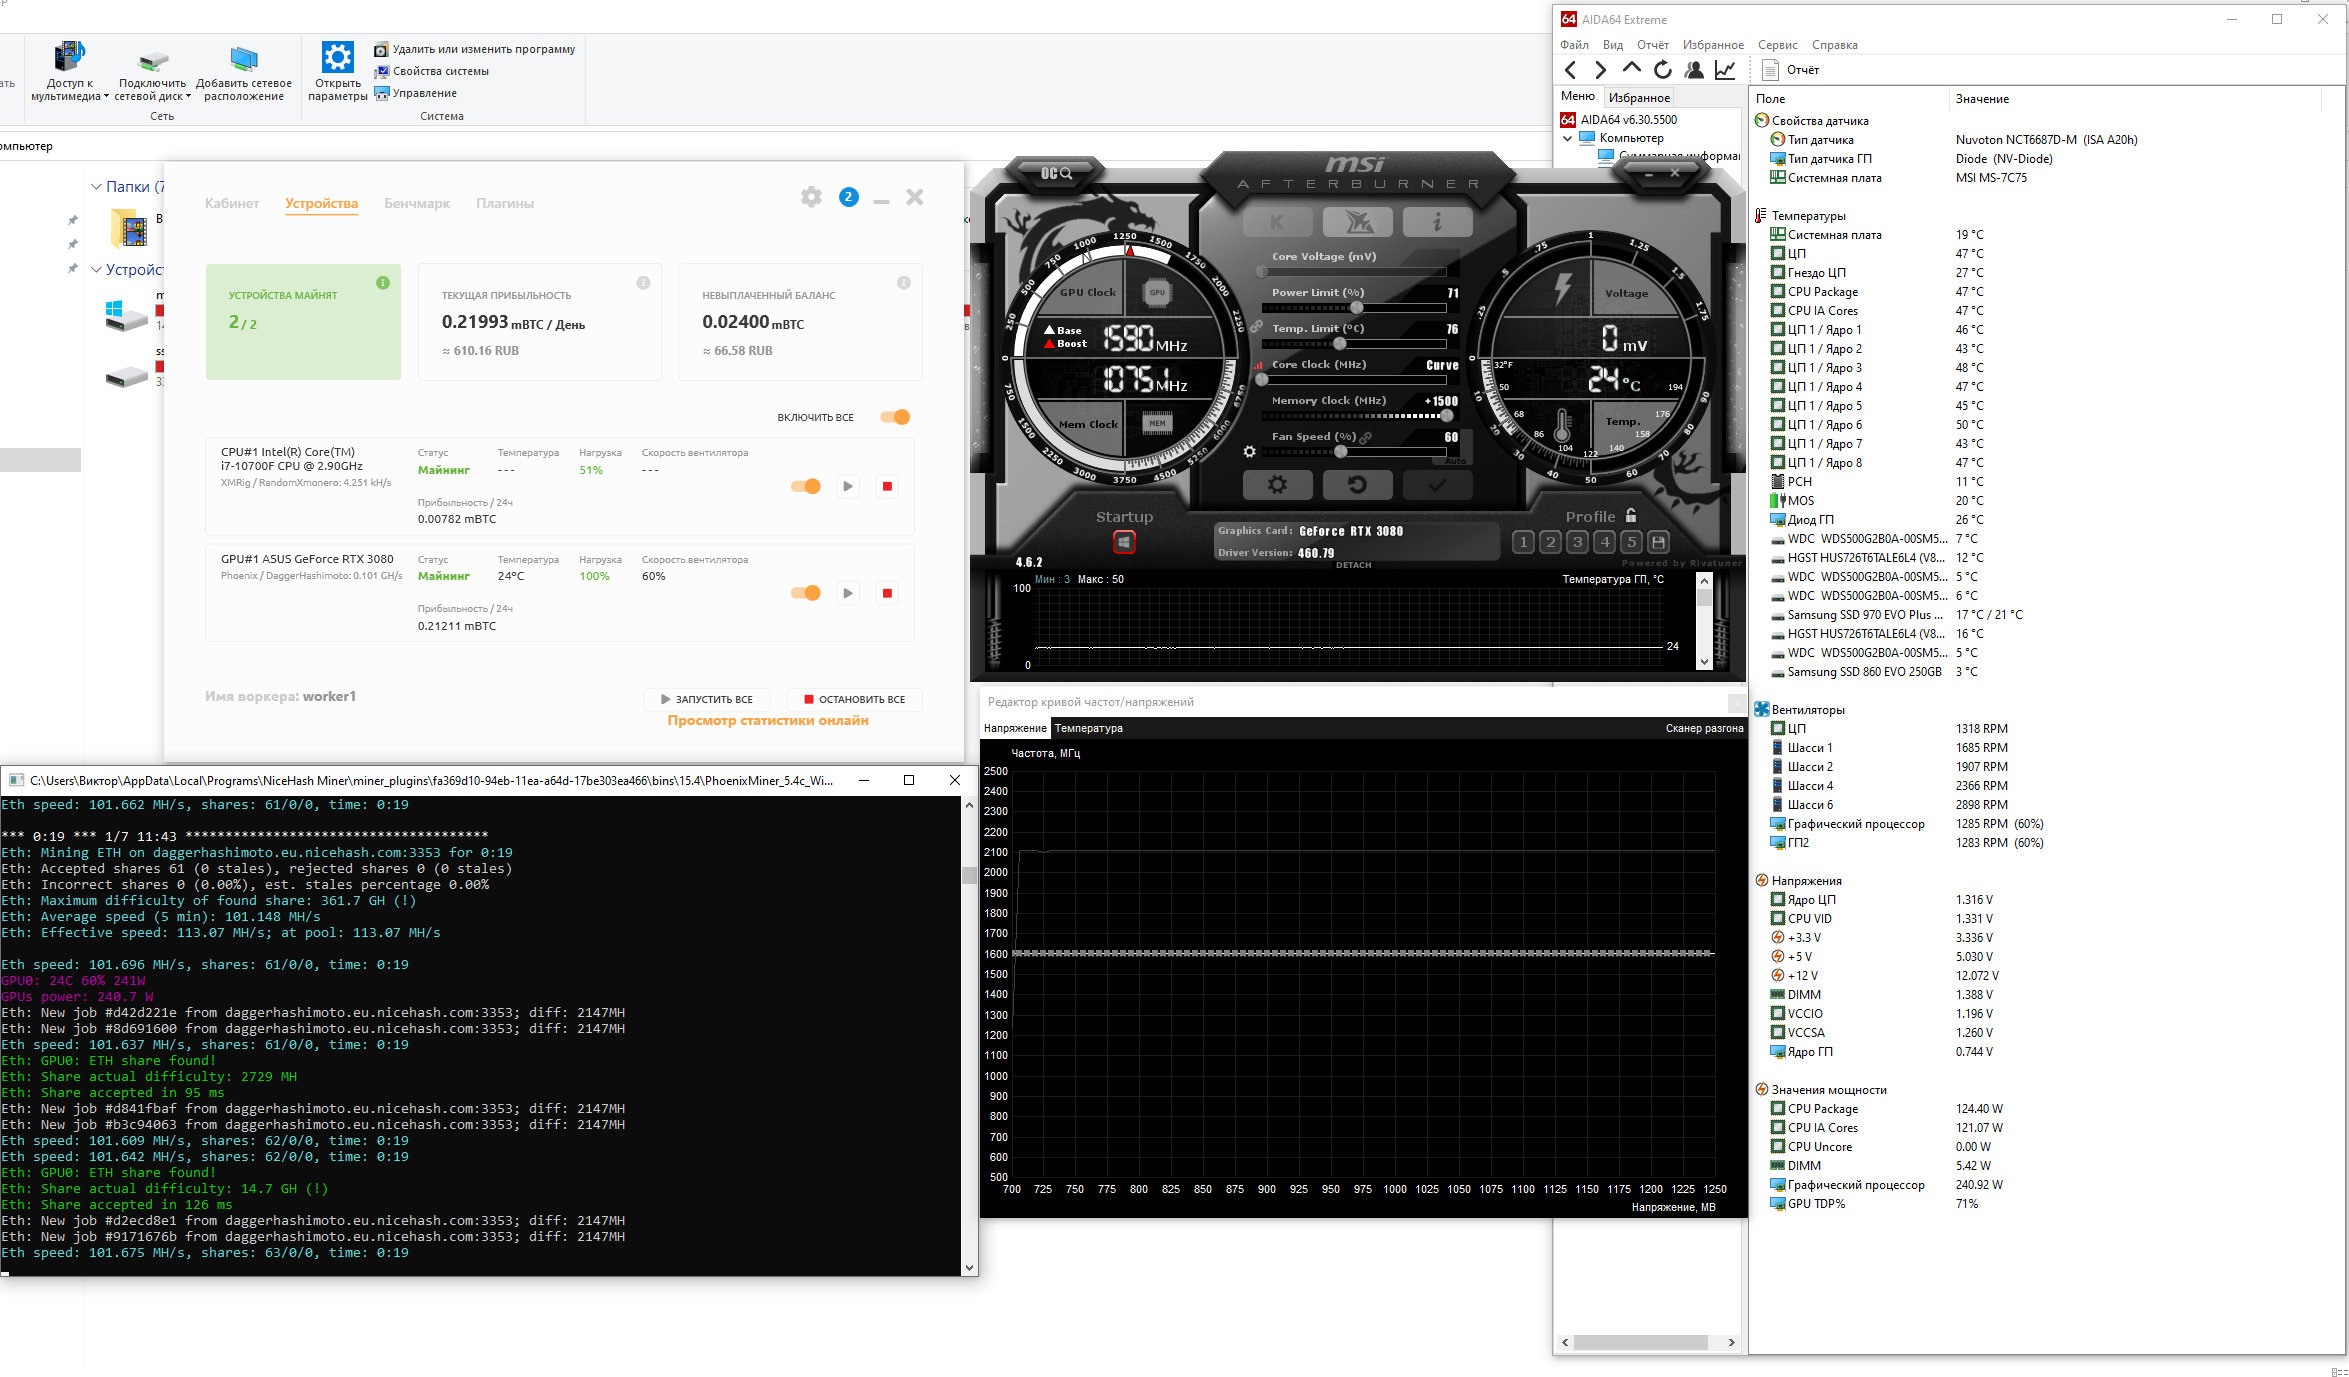Toggle Afterburner Windows startup icon
Screen dimensions: 2349x1377
(1124, 542)
